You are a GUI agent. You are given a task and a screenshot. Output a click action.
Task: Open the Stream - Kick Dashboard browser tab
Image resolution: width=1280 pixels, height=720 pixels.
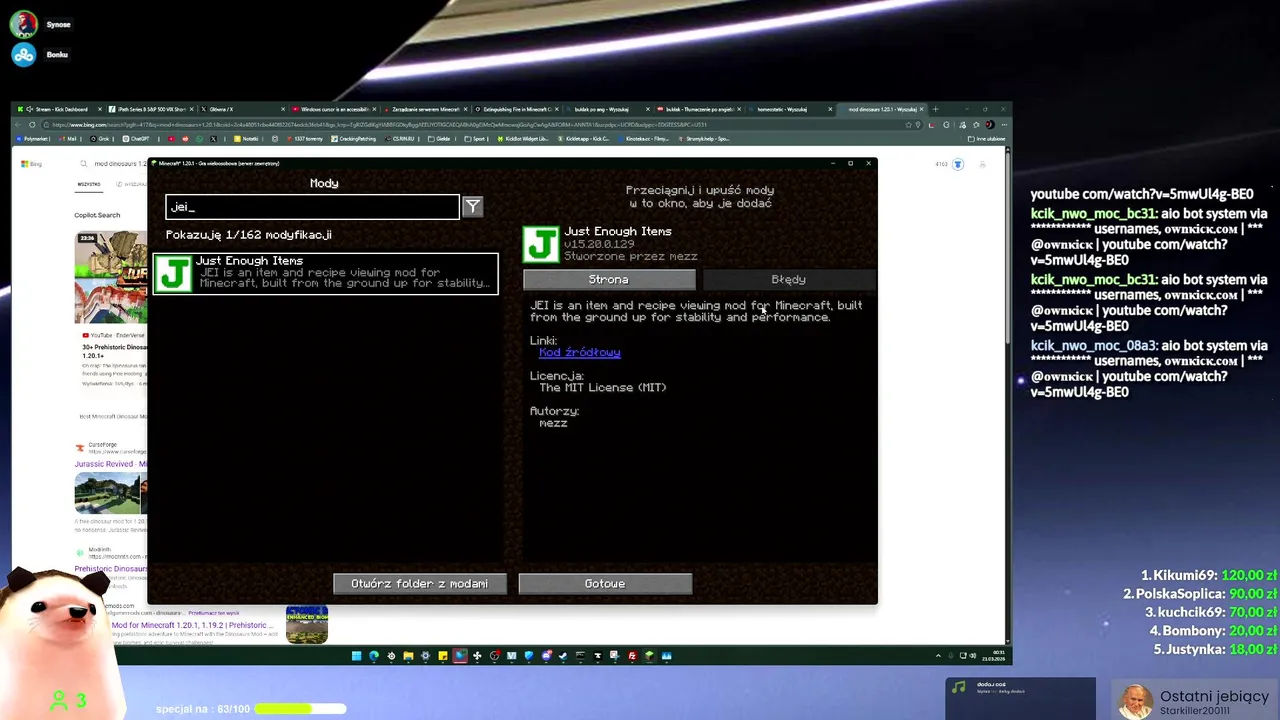(58, 109)
